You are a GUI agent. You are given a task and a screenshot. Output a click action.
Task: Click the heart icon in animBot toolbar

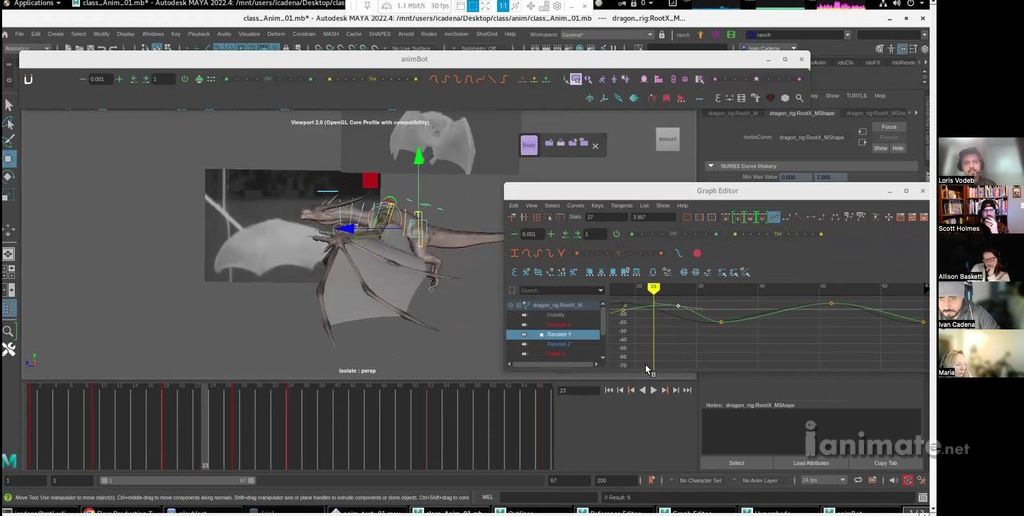771,98
